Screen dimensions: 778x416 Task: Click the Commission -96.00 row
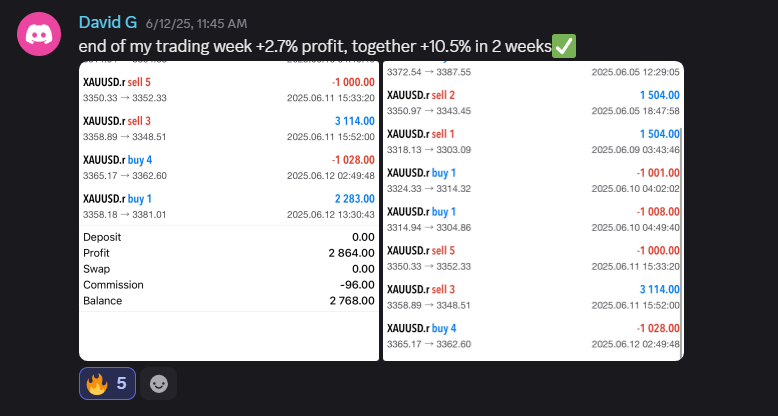[x=229, y=285]
